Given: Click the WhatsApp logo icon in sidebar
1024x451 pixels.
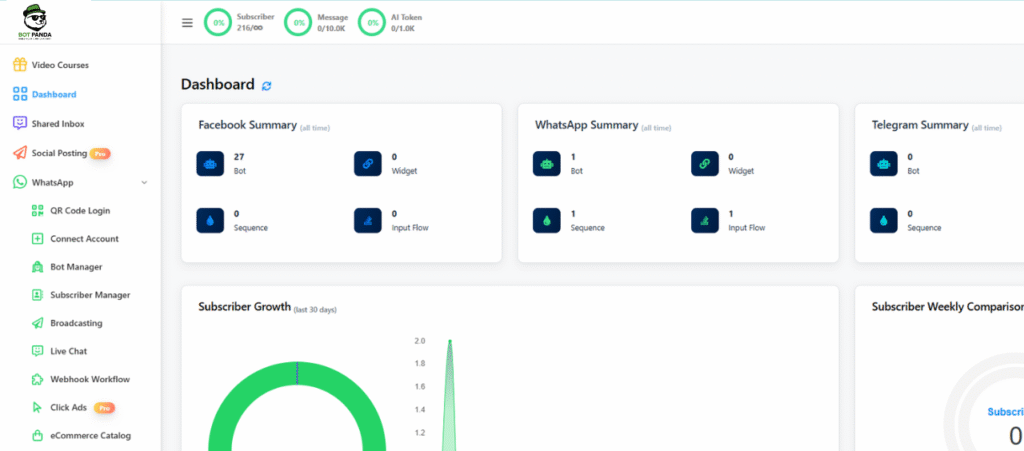Looking at the screenshot, I should coord(20,182).
